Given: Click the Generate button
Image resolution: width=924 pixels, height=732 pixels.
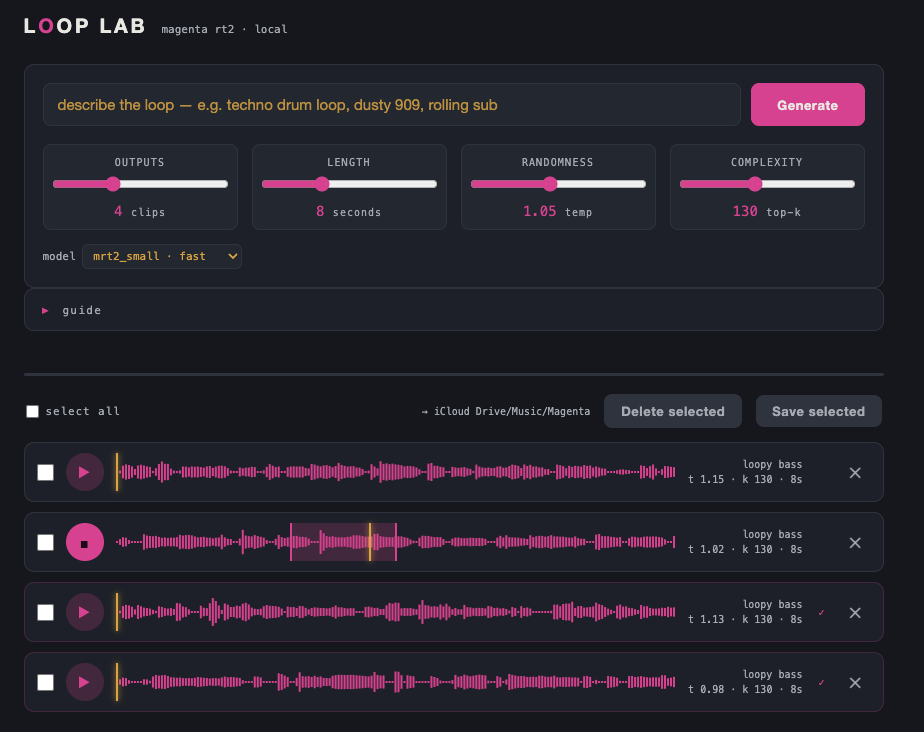Looking at the screenshot, I should tap(807, 105).
